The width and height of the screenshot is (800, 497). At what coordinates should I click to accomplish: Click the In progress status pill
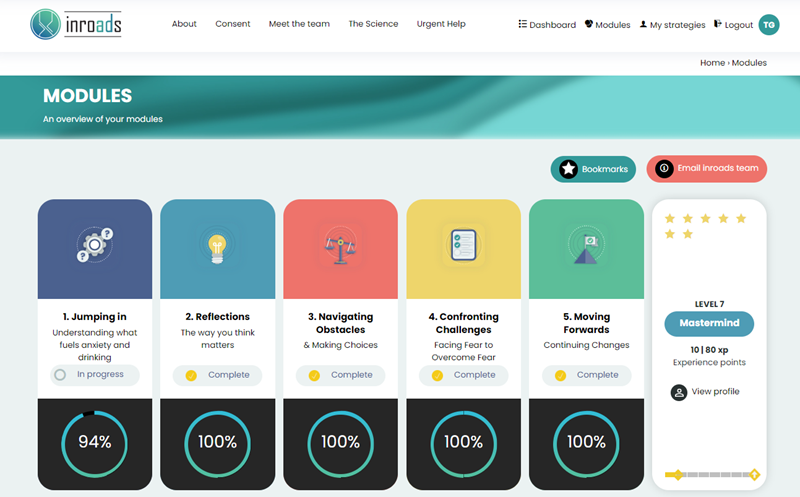pos(95,375)
